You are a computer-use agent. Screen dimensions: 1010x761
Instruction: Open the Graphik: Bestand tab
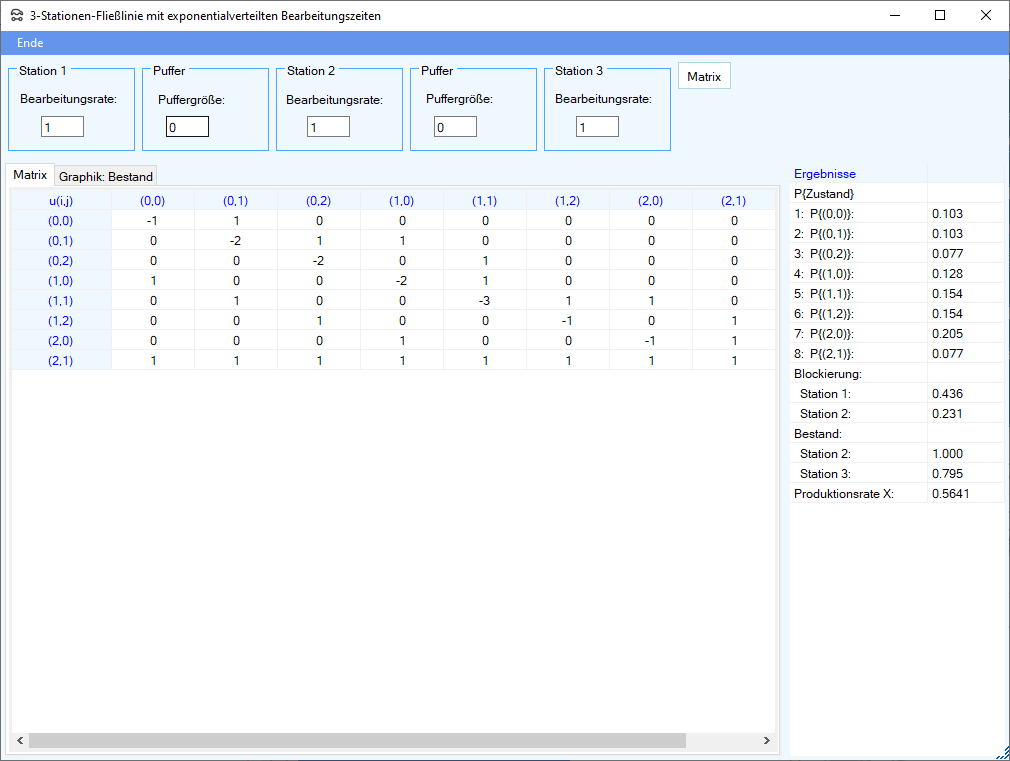click(106, 177)
